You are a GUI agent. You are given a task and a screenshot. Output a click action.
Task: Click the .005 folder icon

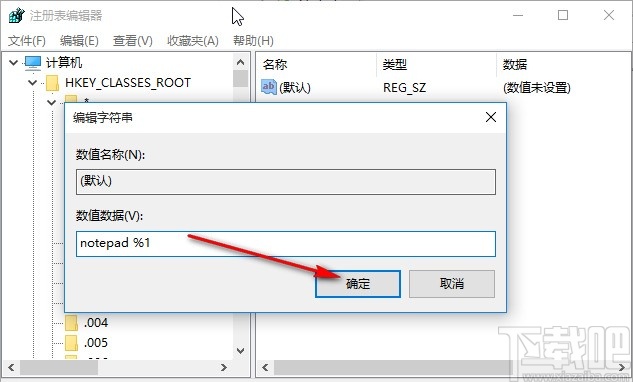(71, 343)
